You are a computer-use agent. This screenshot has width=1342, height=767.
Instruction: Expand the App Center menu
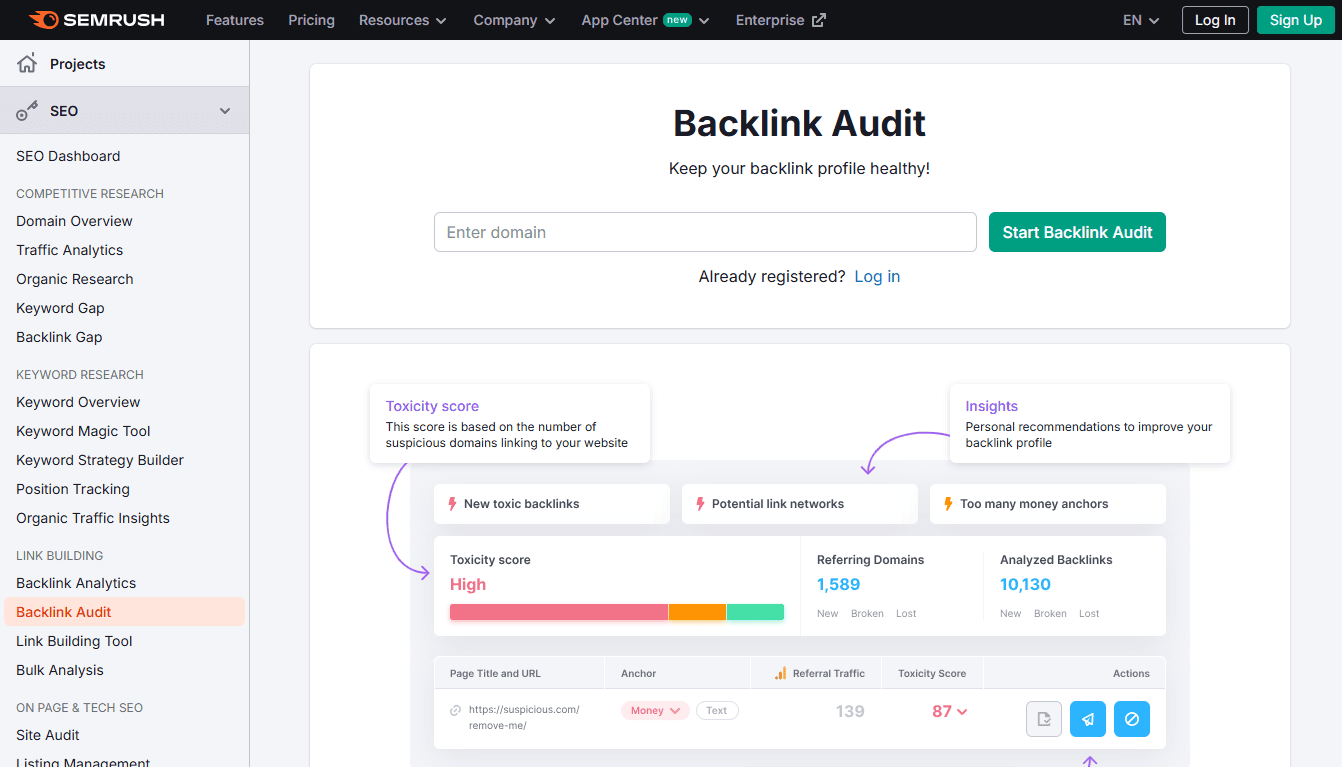645,20
